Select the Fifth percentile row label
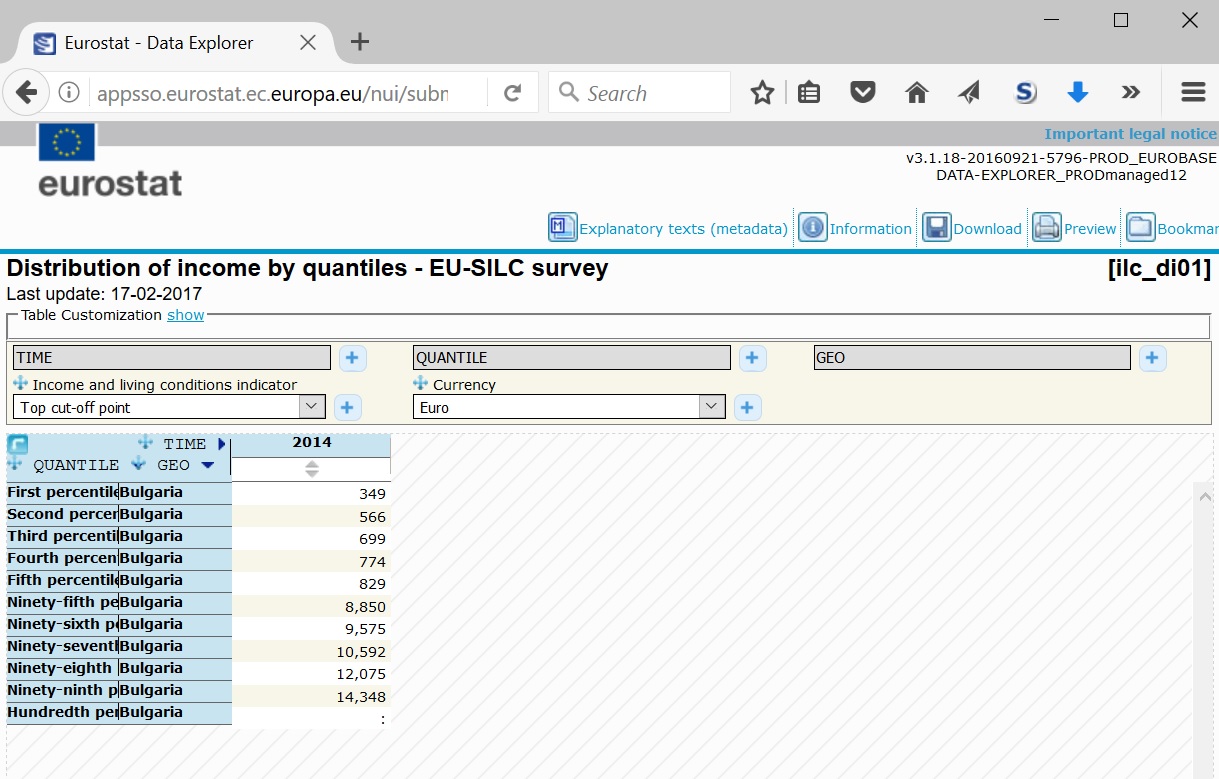Image resolution: width=1219 pixels, height=779 pixels. tap(62, 580)
